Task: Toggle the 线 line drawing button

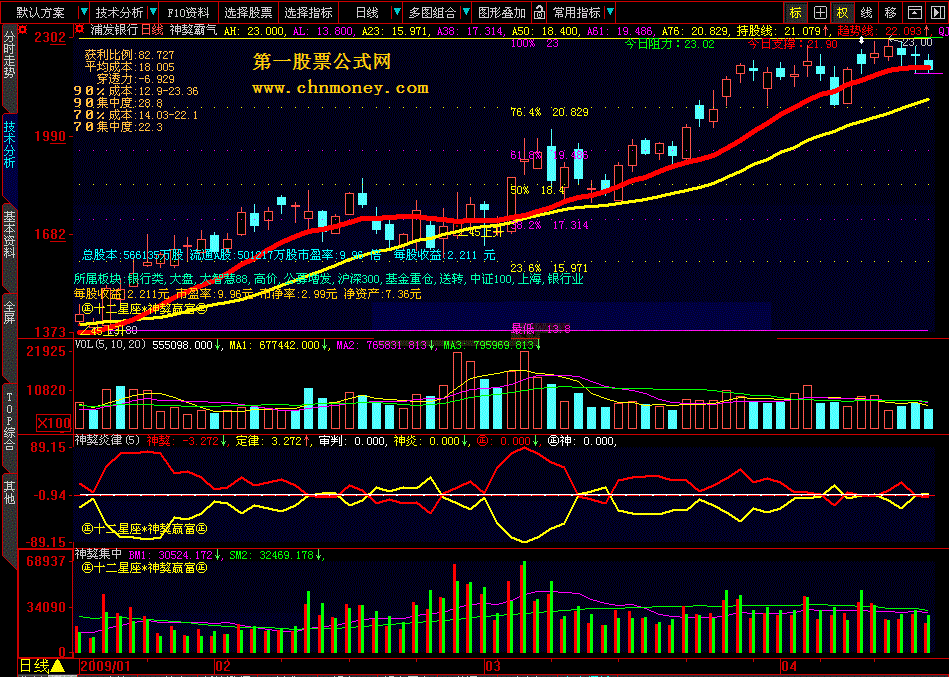Action: (x=867, y=12)
